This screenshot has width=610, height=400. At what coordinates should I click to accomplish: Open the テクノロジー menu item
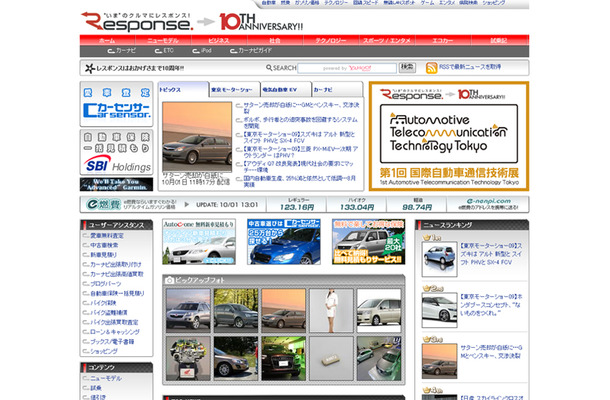pyautogui.click(x=331, y=40)
